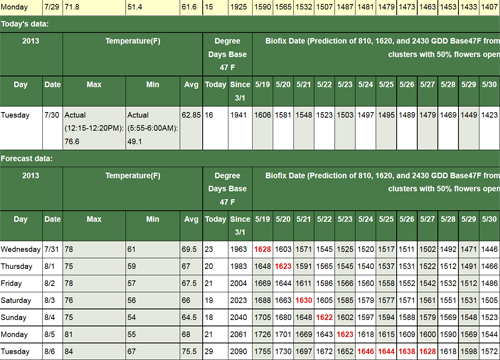500x360 pixels.
Task: Click the 8/6 date cell
Action: pos(52,351)
